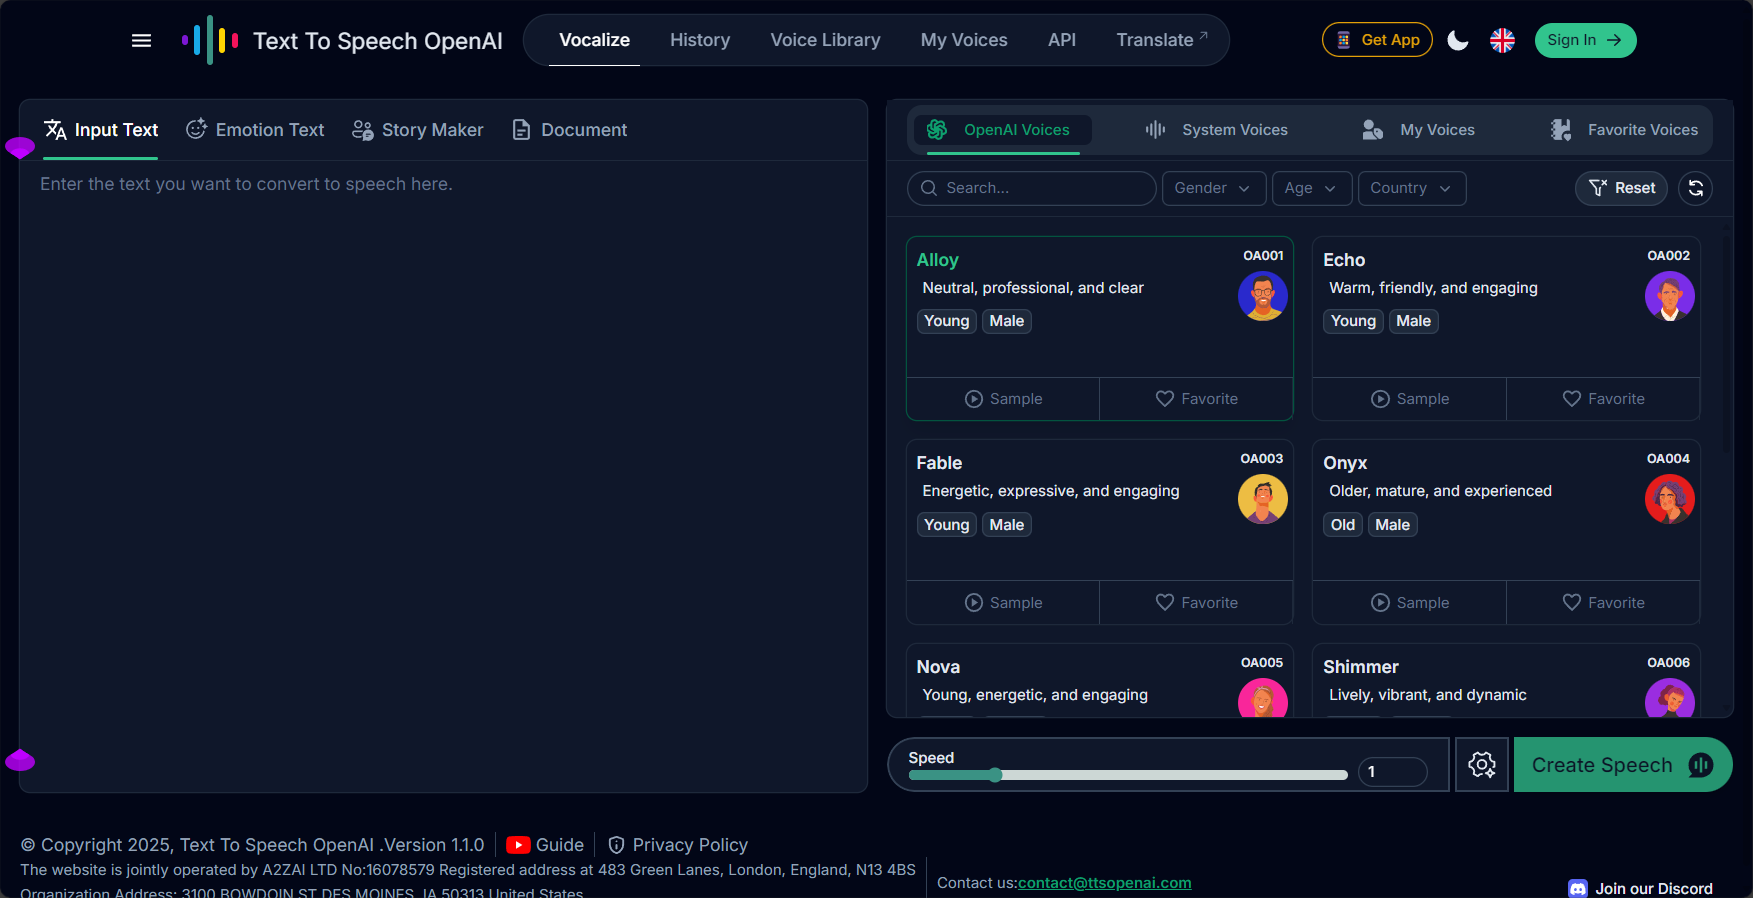This screenshot has width=1753, height=898.
Task: Open the Privacy Policy link
Action: [x=678, y=845]
